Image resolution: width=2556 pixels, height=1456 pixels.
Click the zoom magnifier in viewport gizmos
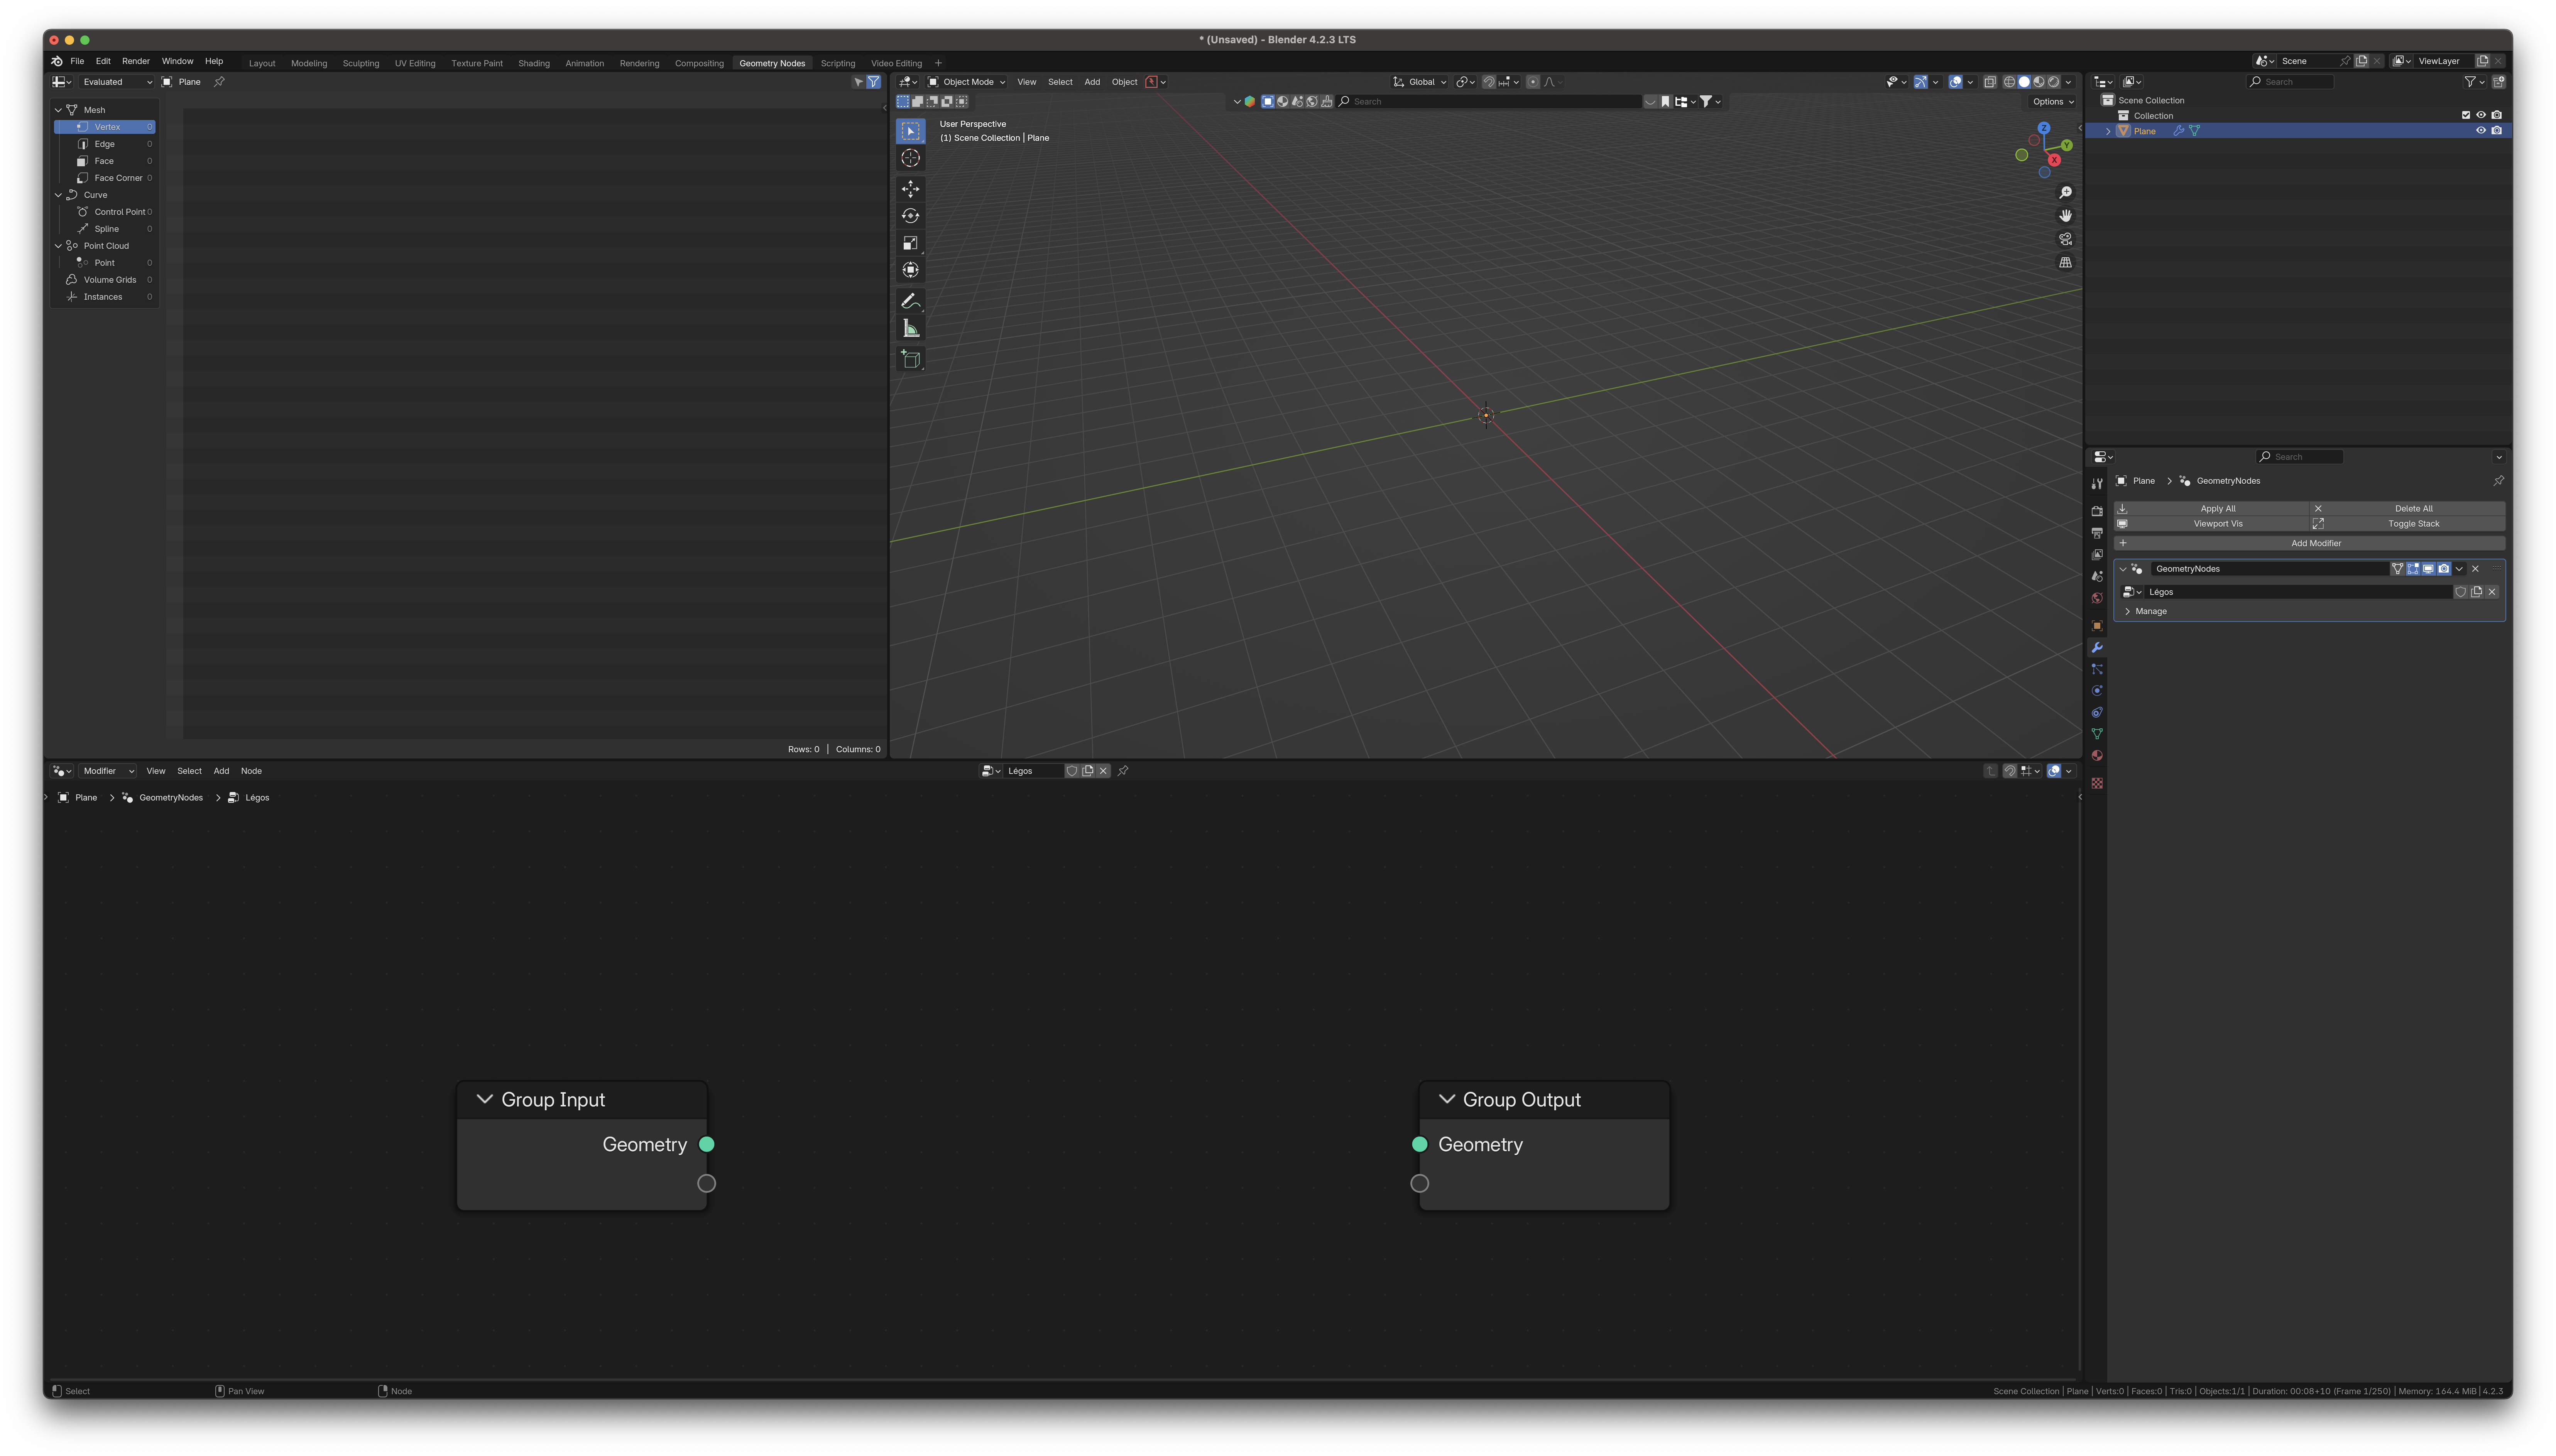[x=2065, y=192]
